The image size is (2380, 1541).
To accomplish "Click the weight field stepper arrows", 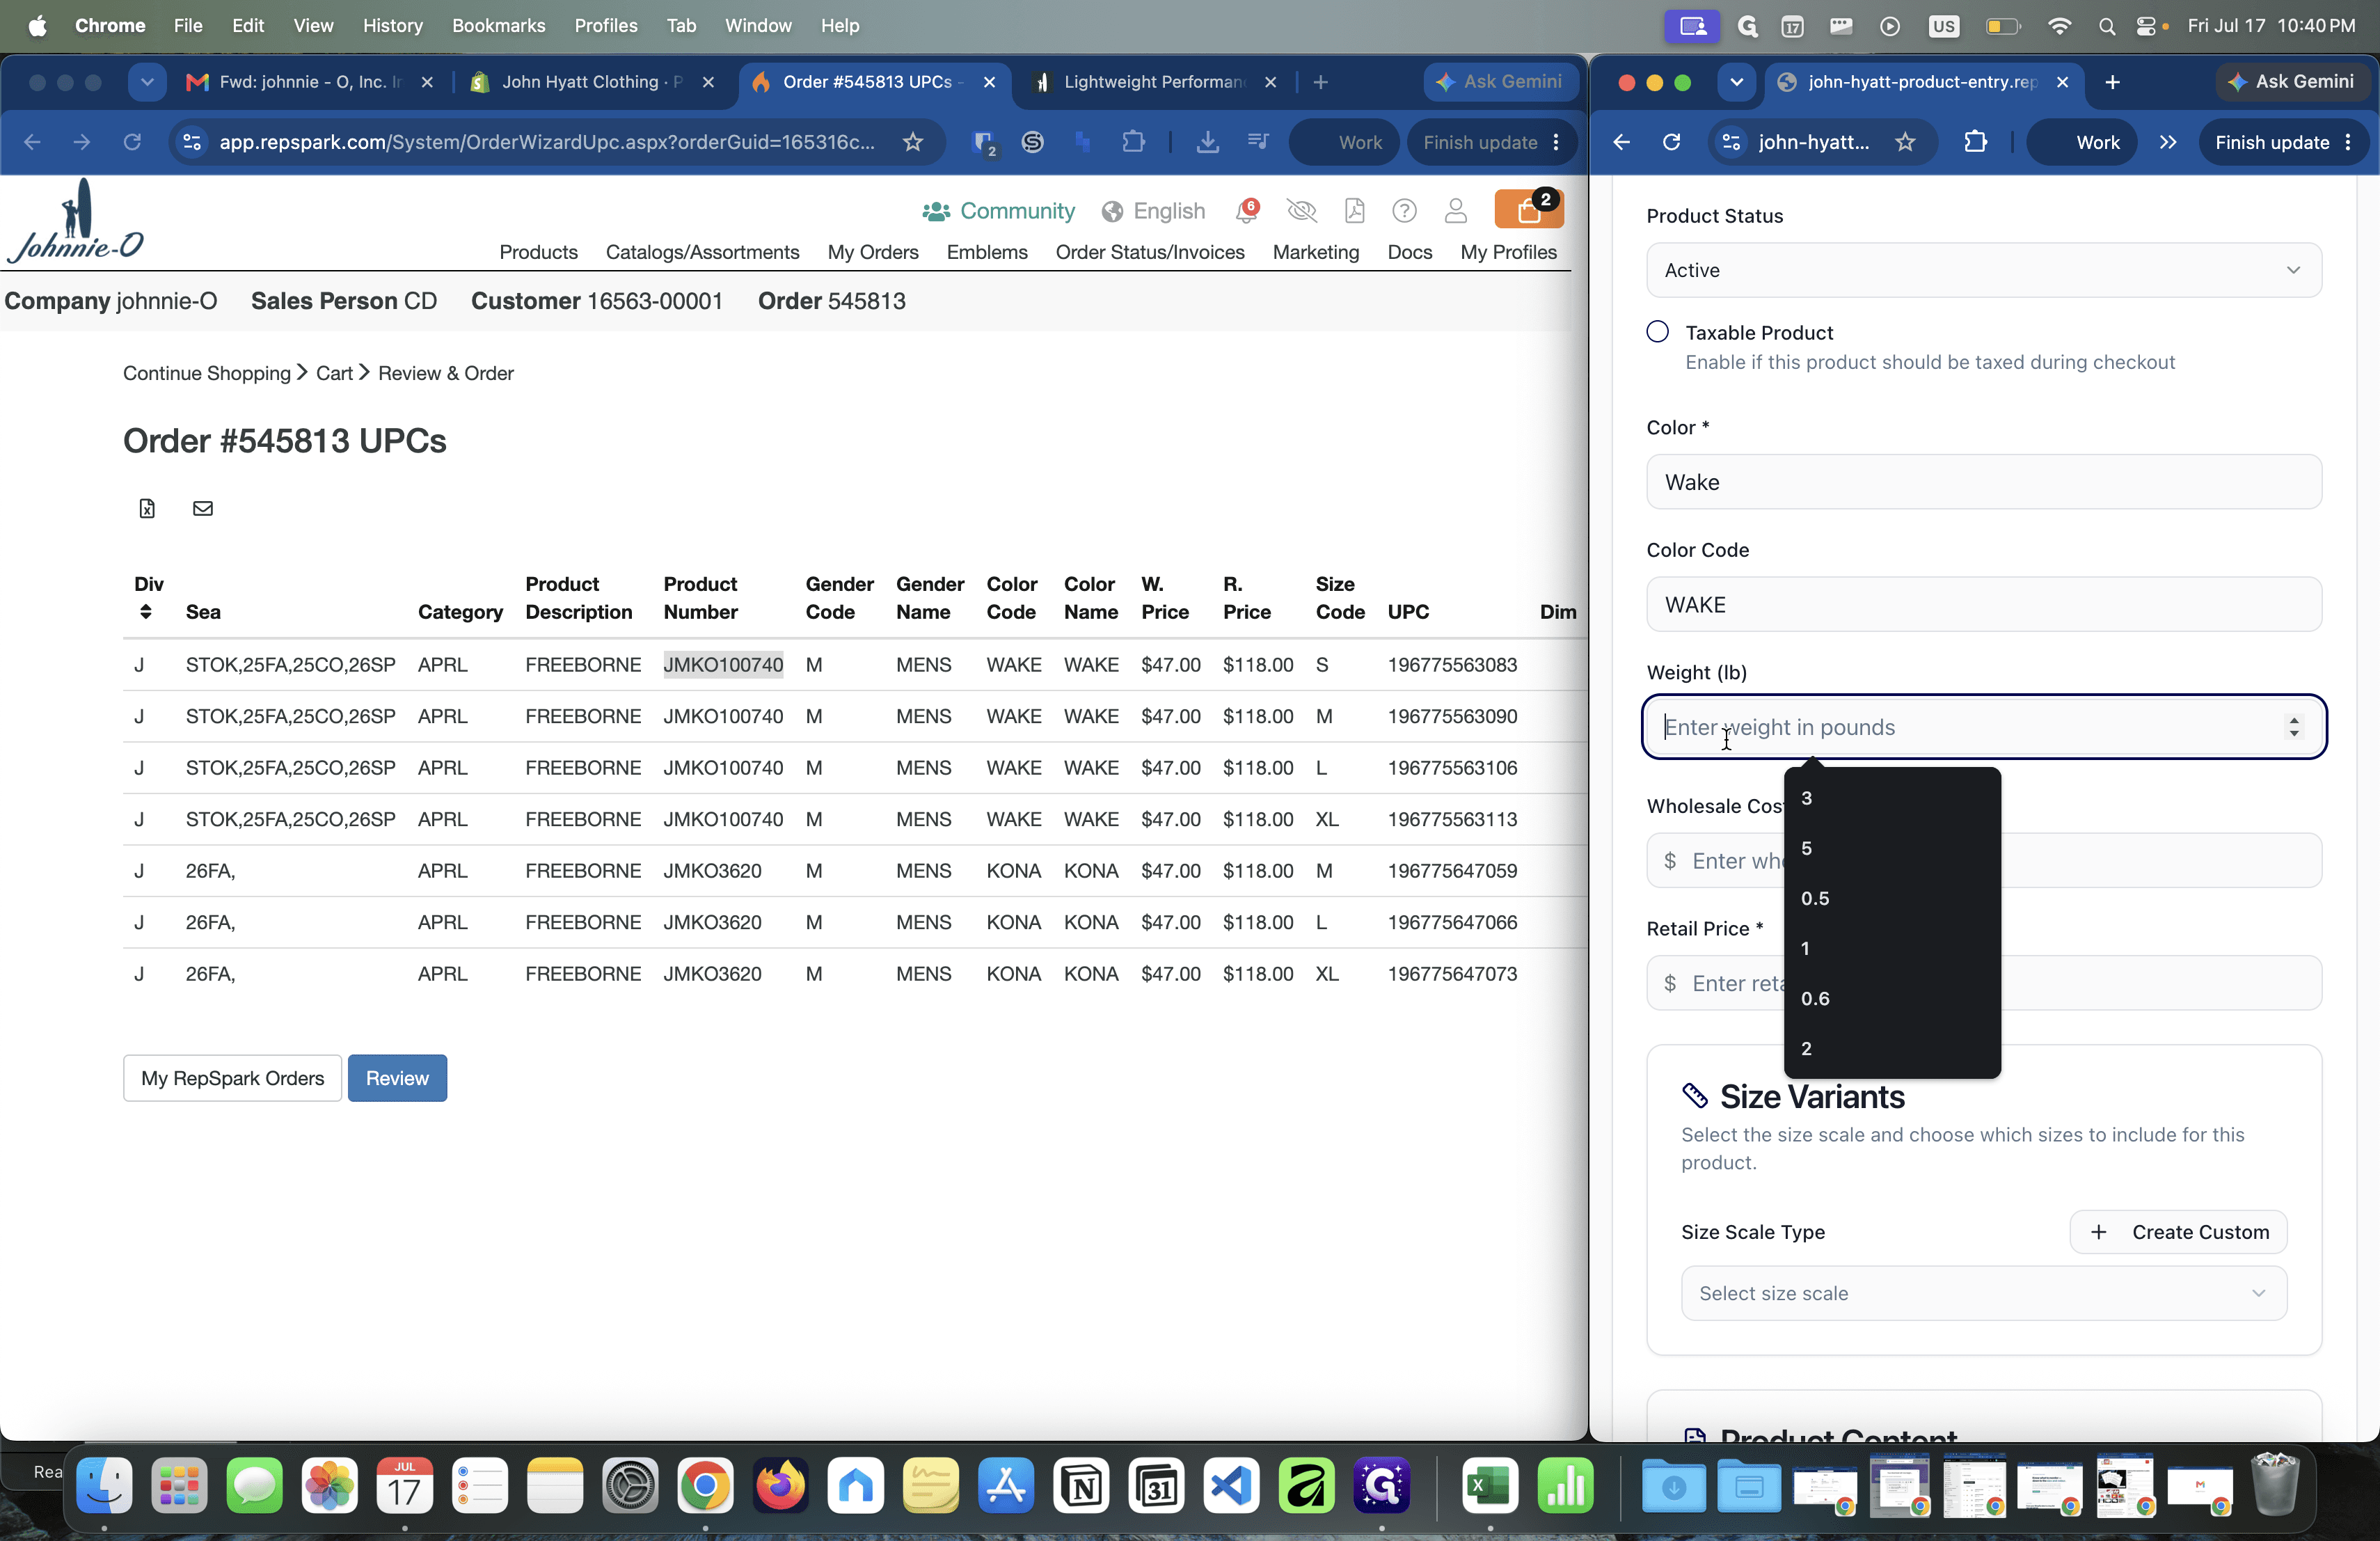I will click(x=2293, y=727).
